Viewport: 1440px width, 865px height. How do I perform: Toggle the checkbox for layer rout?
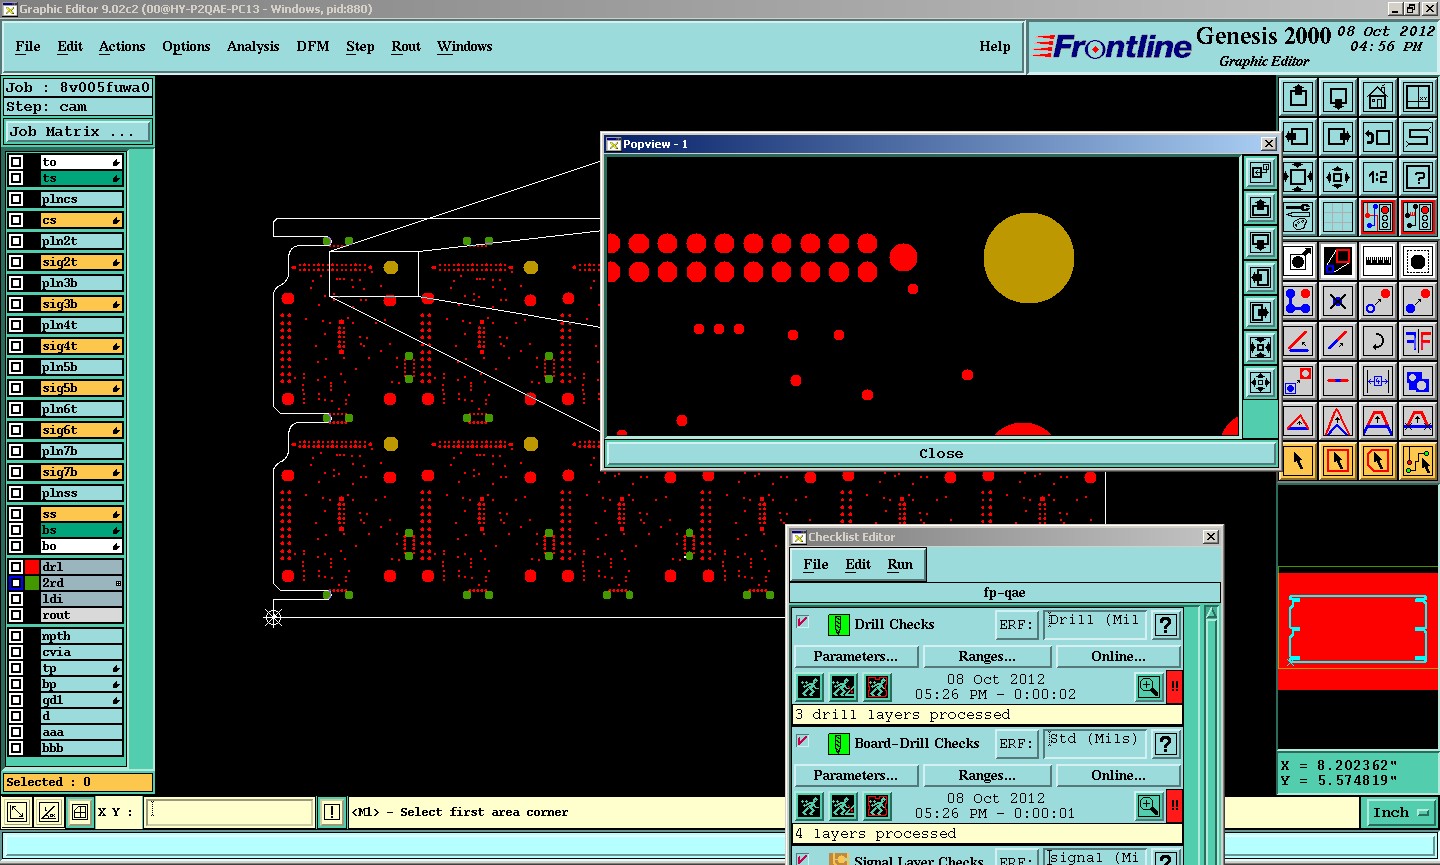(16, 615)
